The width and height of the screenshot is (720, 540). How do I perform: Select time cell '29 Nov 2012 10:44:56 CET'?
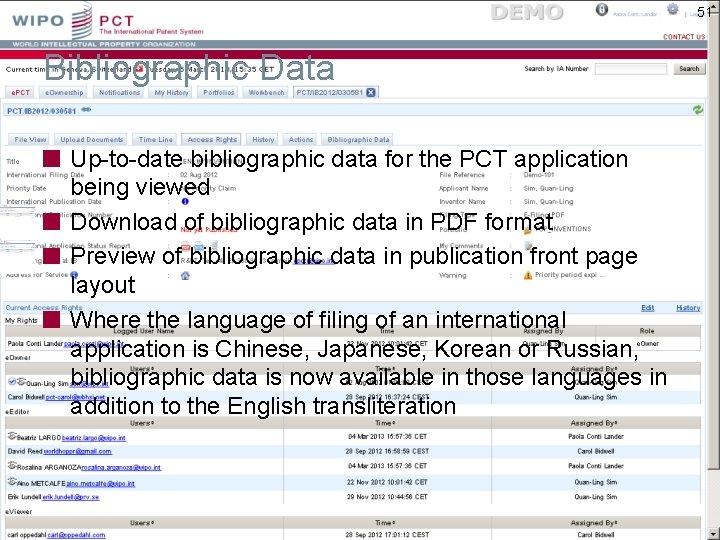click(x=387, y=497)
